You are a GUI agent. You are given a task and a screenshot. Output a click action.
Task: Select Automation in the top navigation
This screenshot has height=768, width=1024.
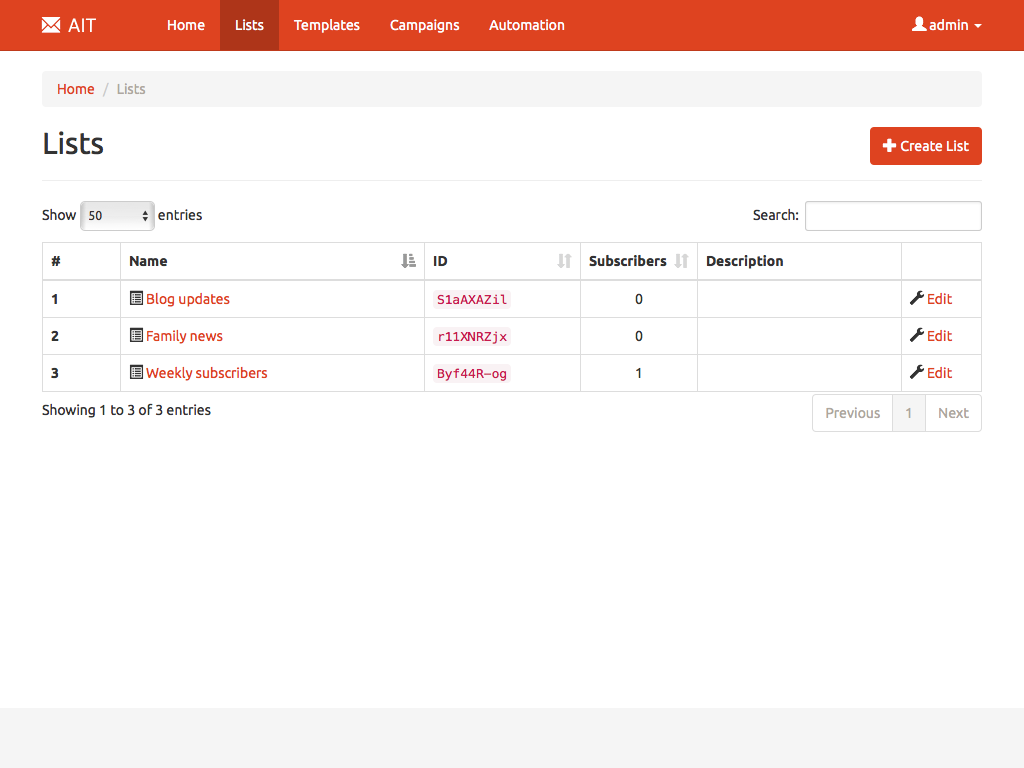[526, 25]
